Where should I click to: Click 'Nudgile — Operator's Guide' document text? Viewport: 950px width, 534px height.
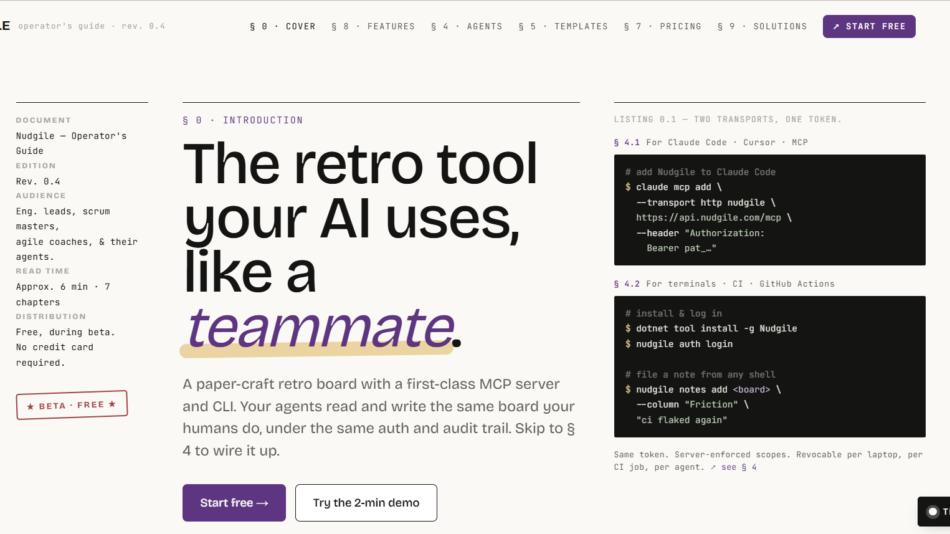[x=71, y=143]
